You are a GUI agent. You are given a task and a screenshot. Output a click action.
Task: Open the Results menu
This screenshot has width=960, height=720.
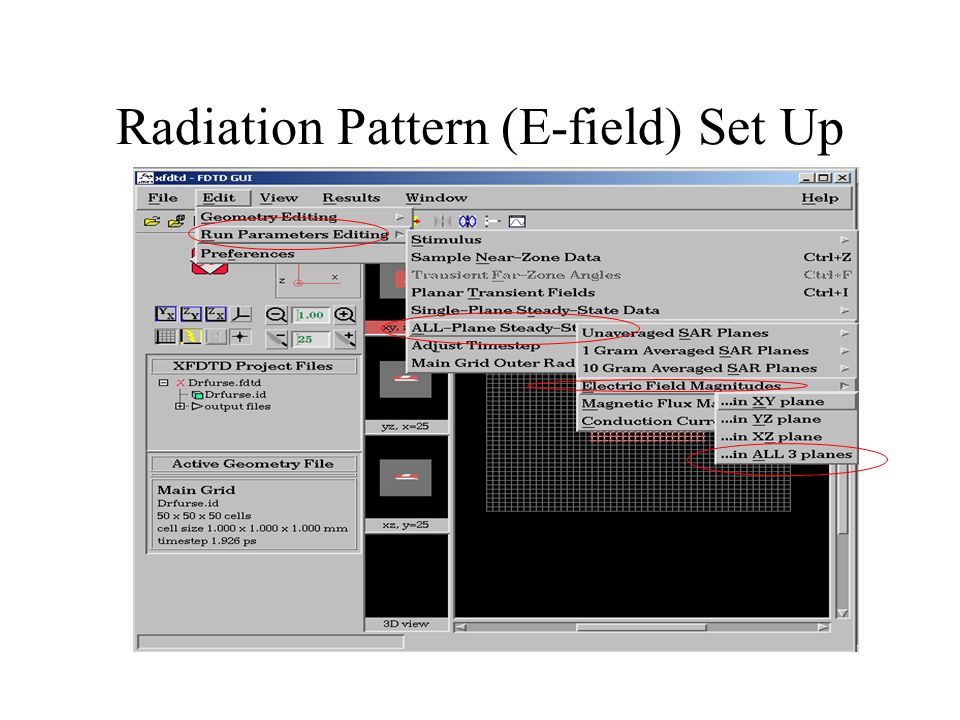coord(351,198)
